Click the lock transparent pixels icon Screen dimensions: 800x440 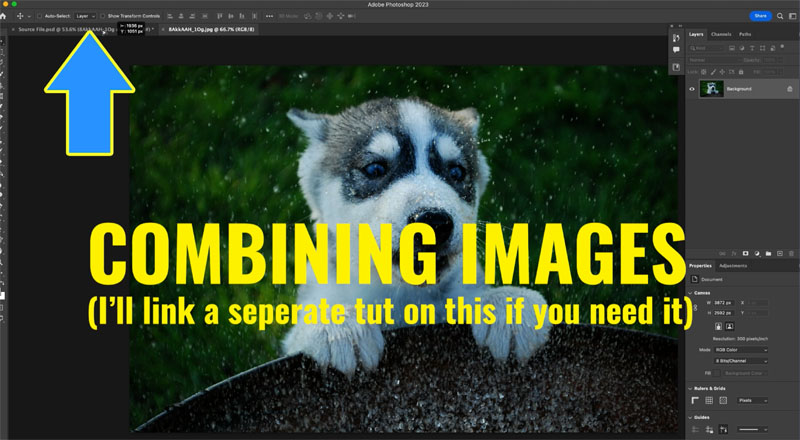[x=705, y=72]
